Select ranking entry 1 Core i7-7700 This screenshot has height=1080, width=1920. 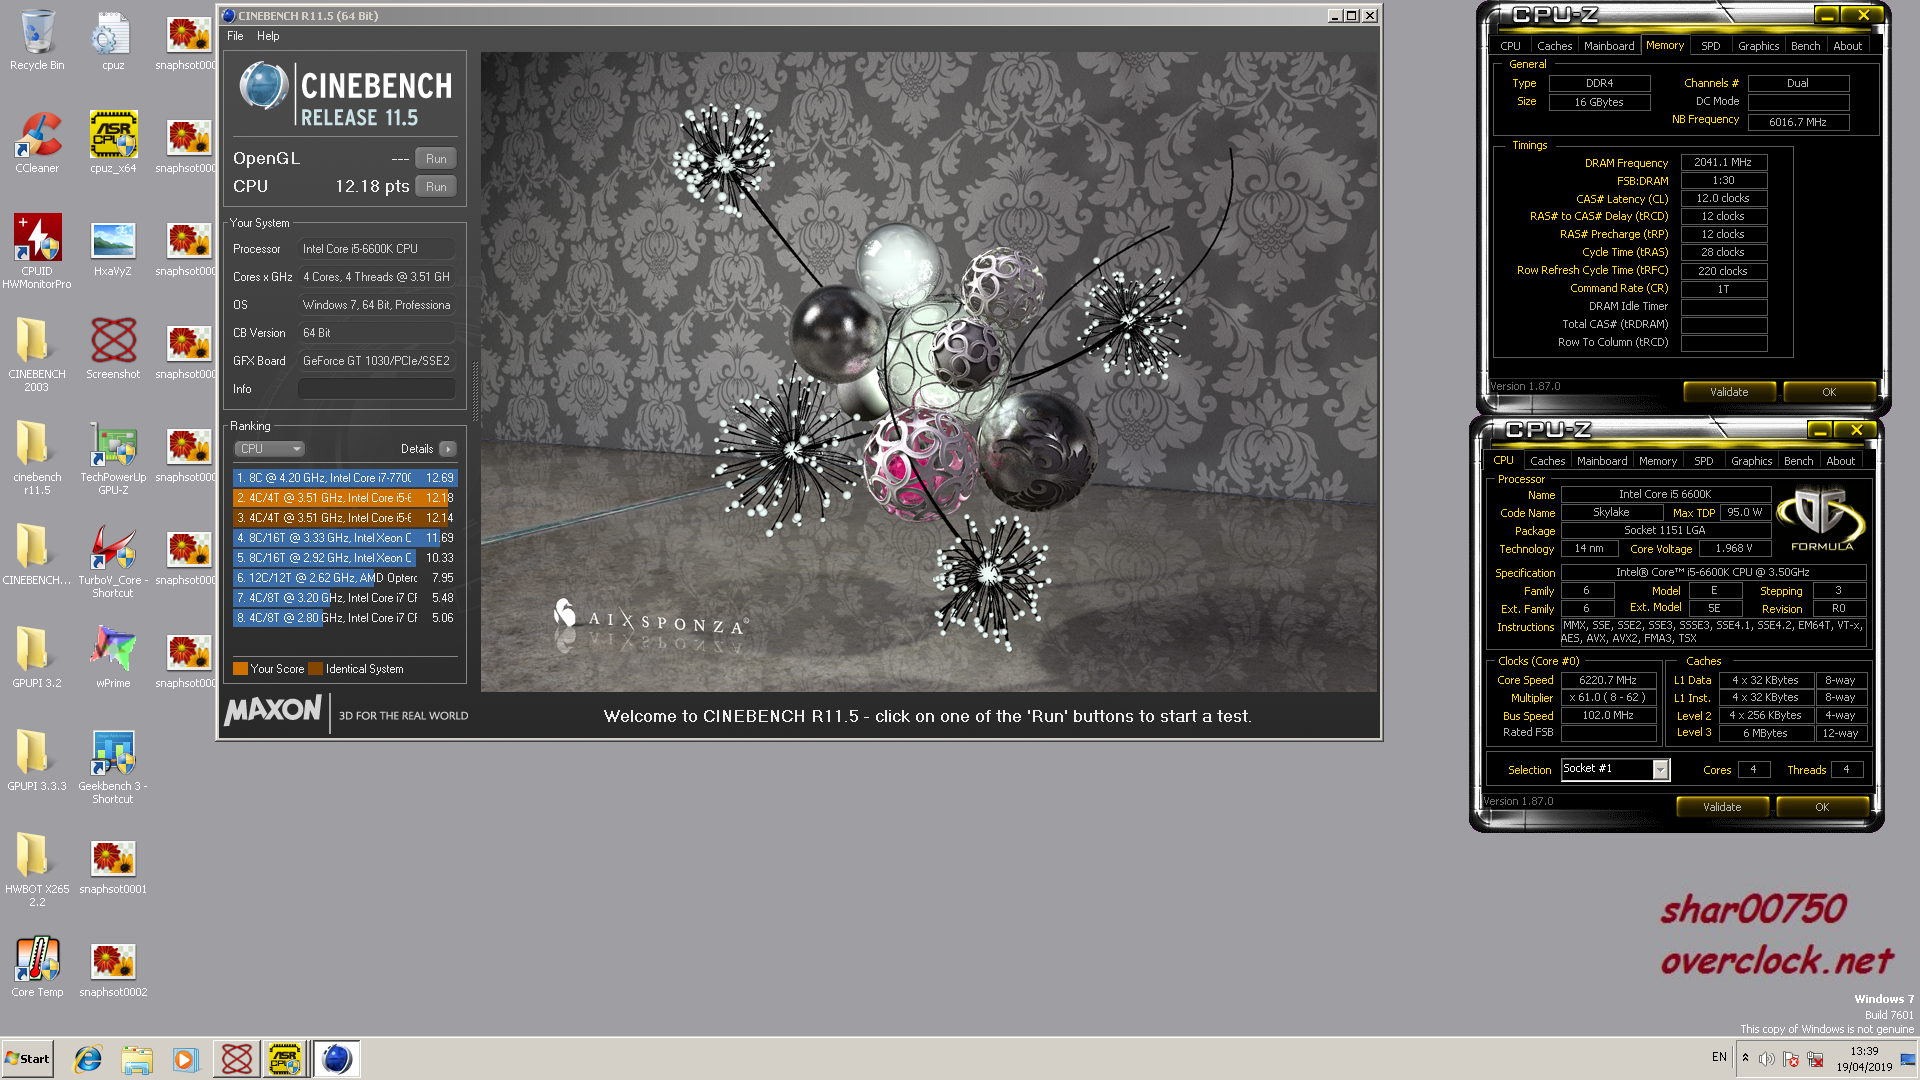tap(345, 478)
